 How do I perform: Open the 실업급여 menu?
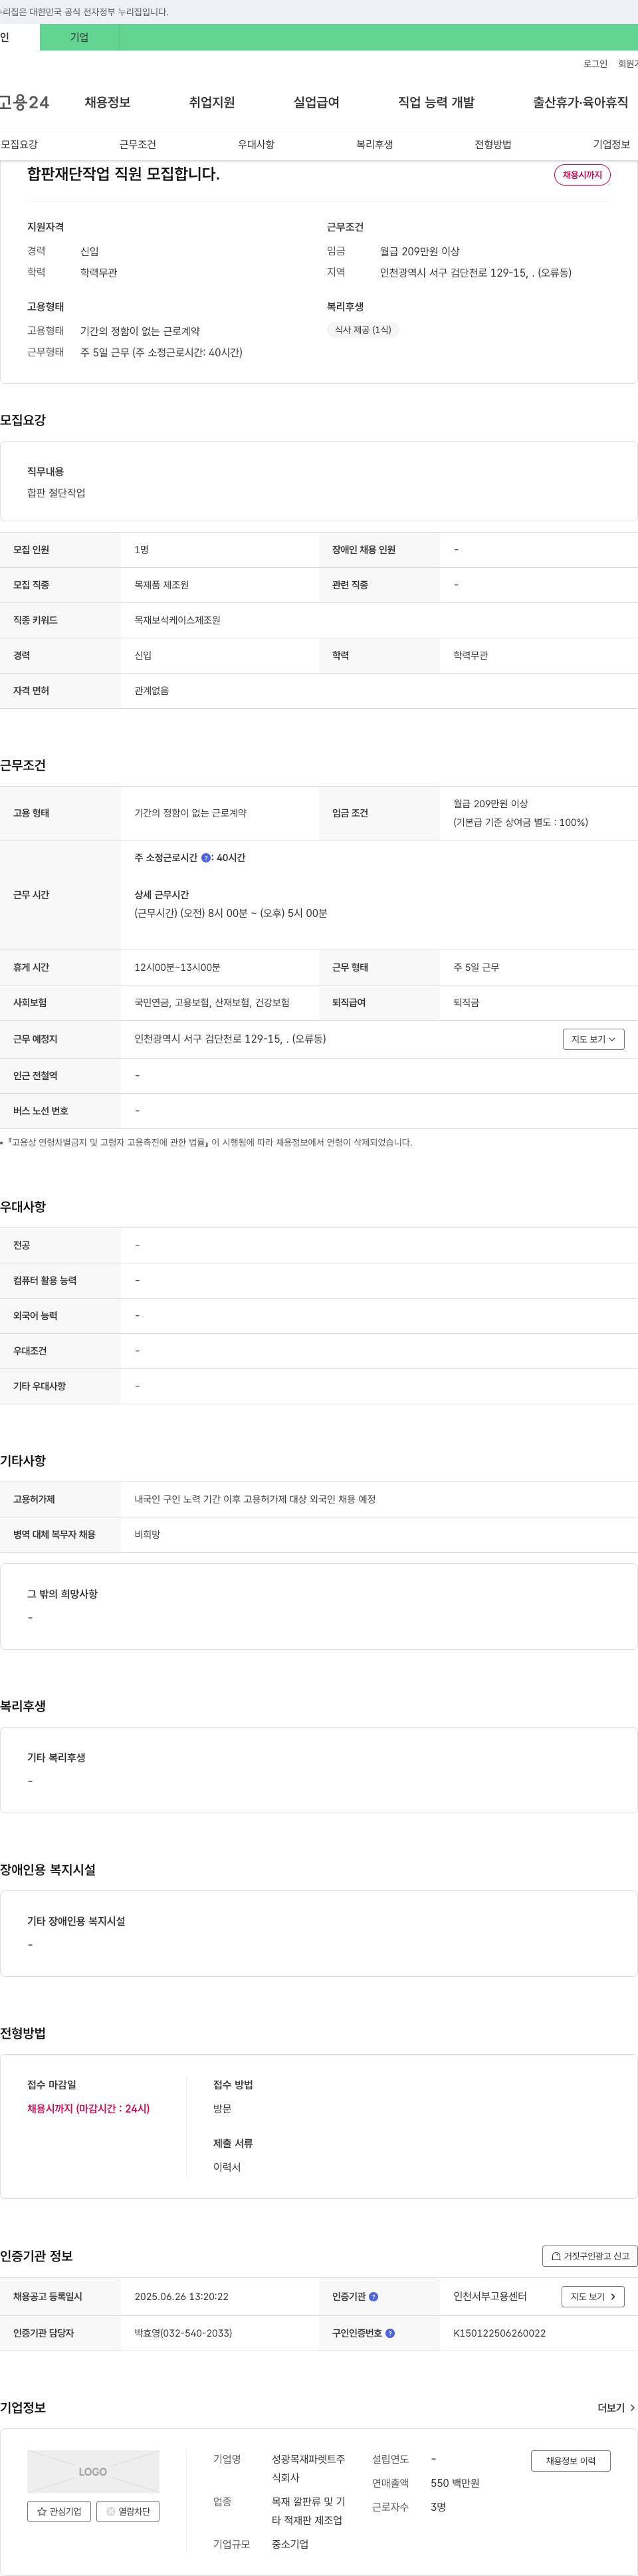(x=316, y=102)
